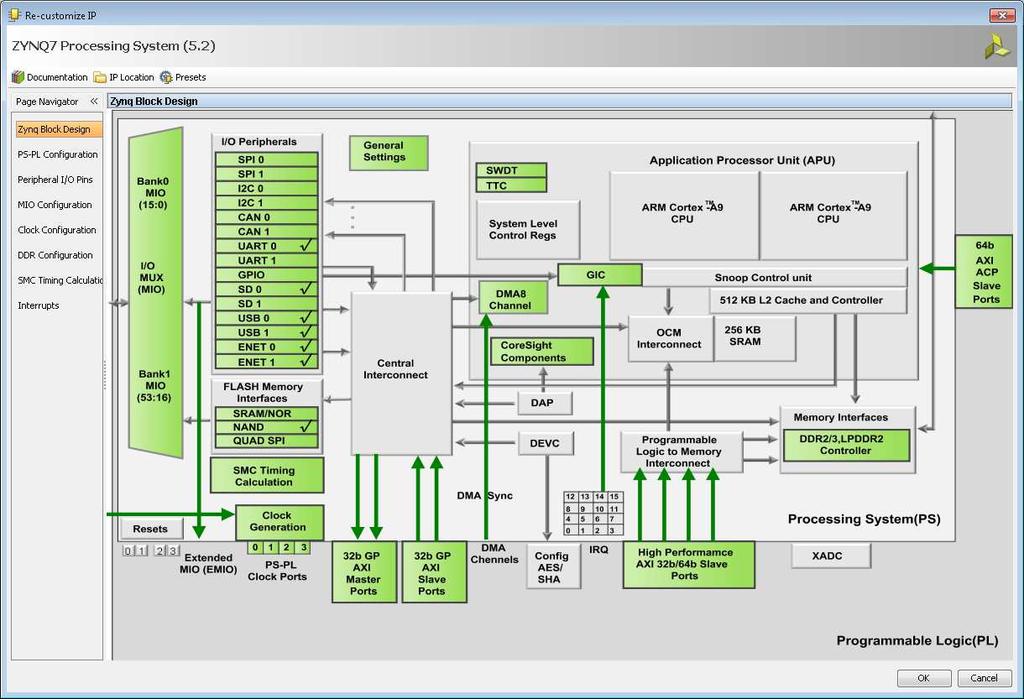1024x699 pixels.
Task: Click the SPI 0 peripheral block
Action: tap(266, 159)
